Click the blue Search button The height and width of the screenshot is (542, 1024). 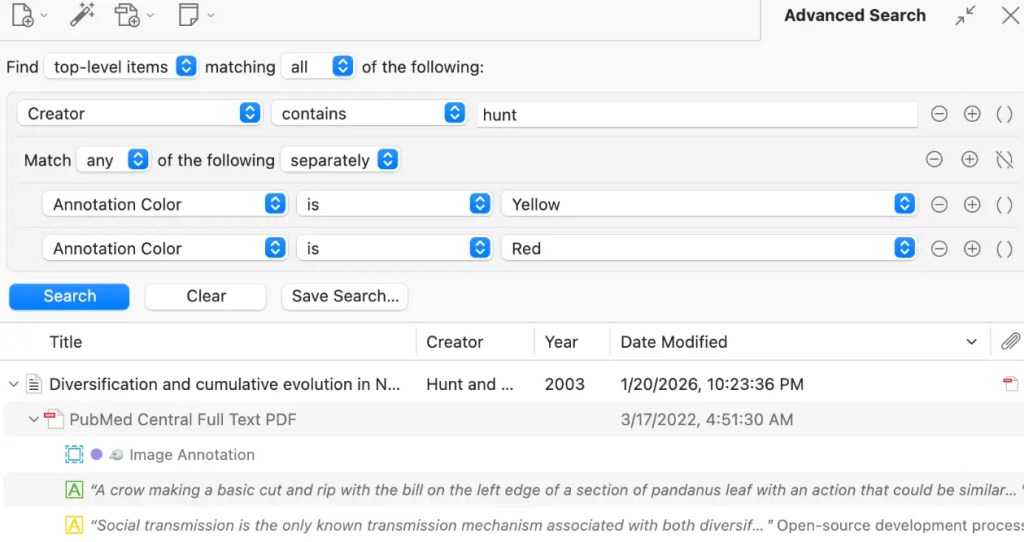tap(69, 296)
